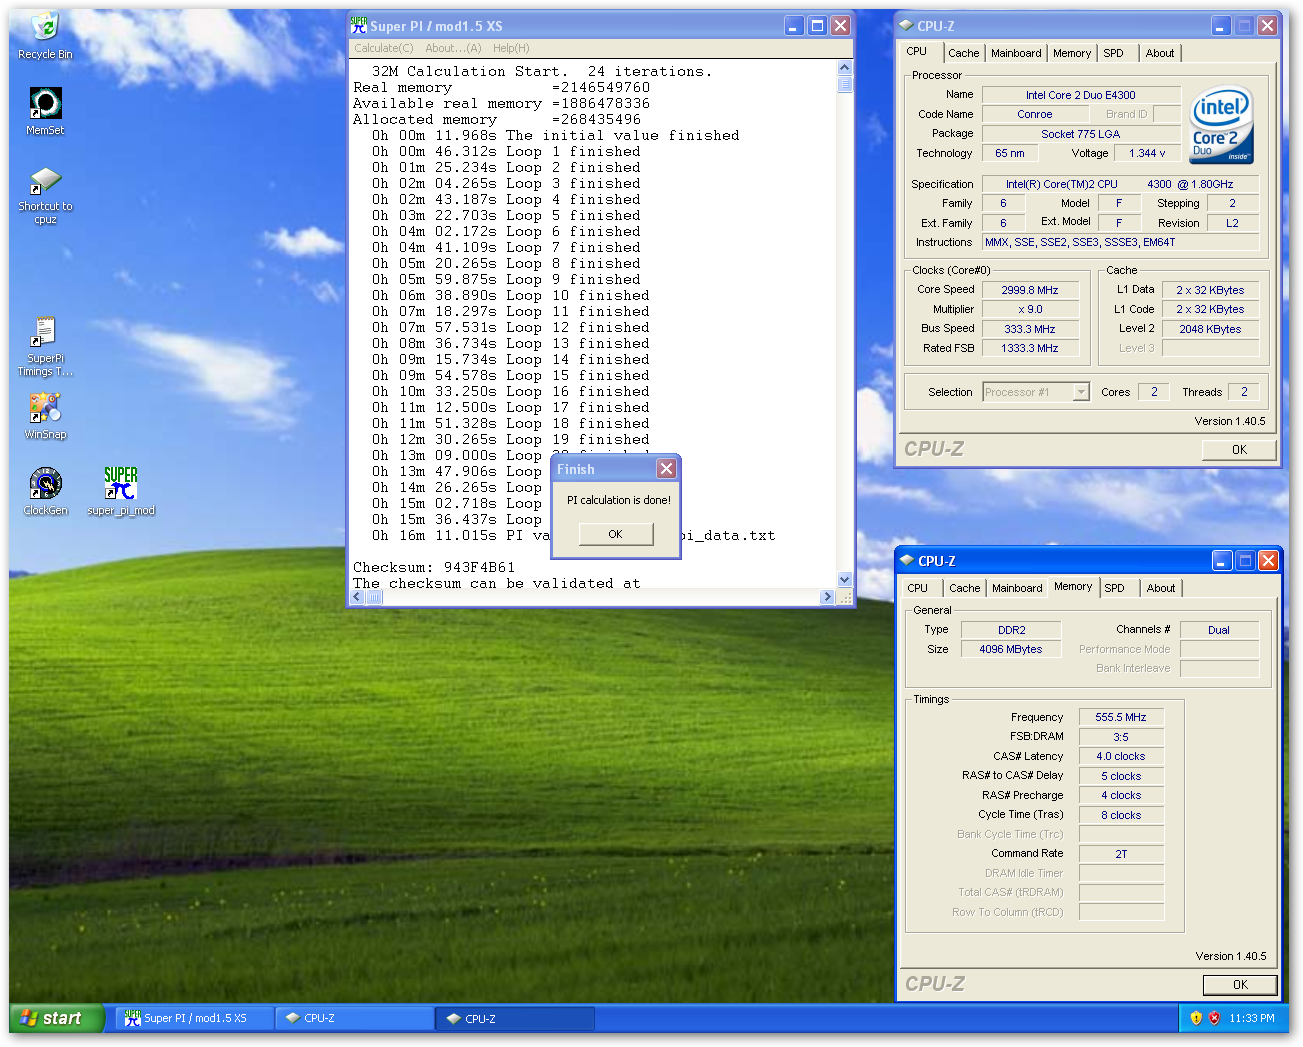Switch to Mainboard tab in top CPU-Z
This screenshot has height=1047, width=1303.
[1016, 53]
